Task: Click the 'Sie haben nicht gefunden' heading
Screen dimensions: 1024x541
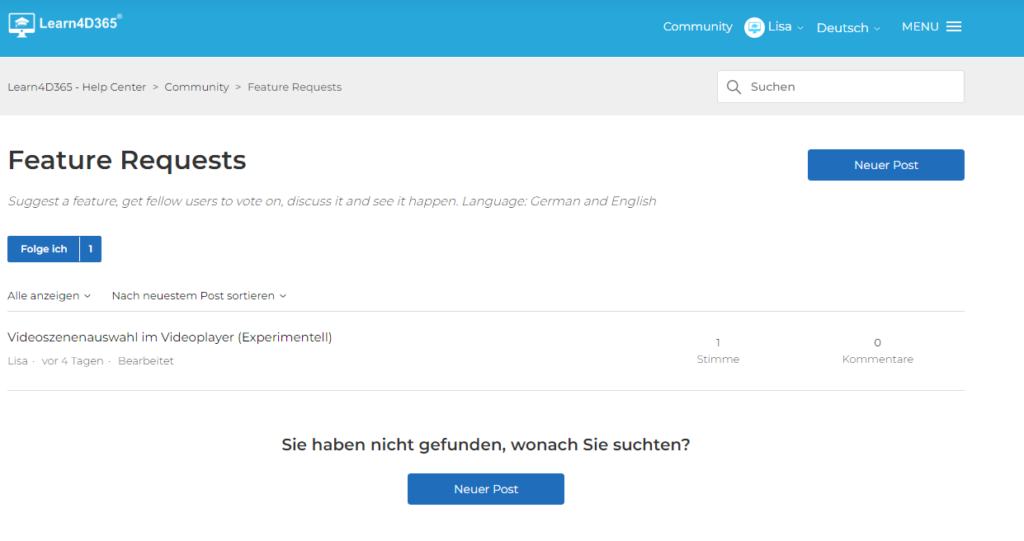Action: [x=486, y=444]
